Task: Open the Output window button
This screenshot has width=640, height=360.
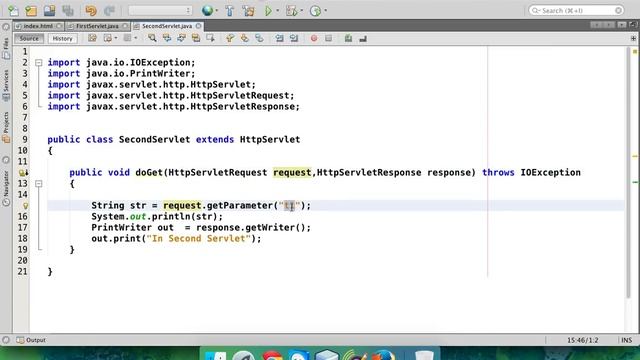Action: 31,340
